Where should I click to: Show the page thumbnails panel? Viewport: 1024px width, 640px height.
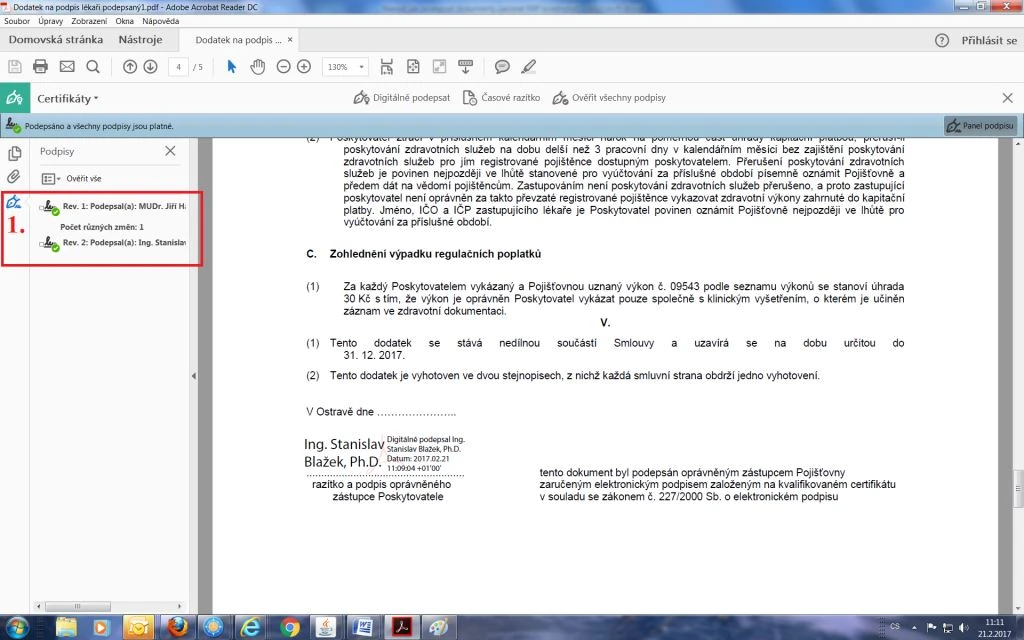coord(15,153)
